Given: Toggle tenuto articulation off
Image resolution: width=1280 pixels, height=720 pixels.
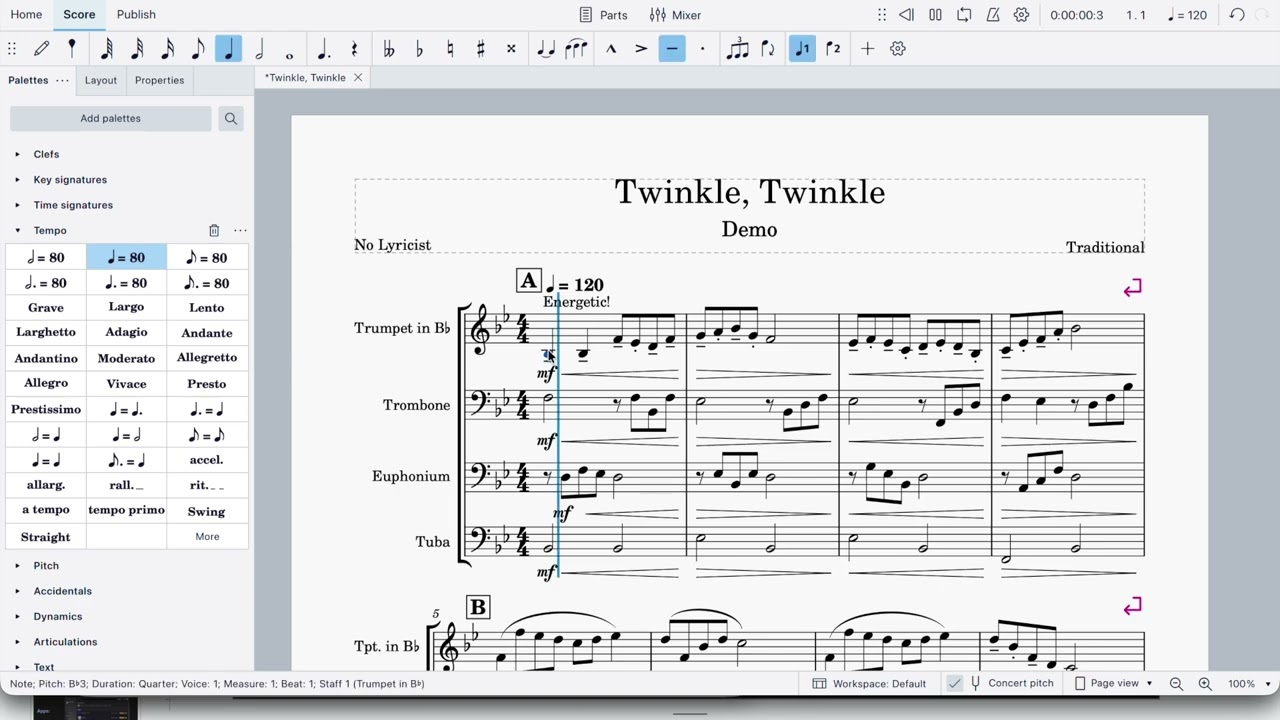Looking at the screenshot, I should (672, 48).
